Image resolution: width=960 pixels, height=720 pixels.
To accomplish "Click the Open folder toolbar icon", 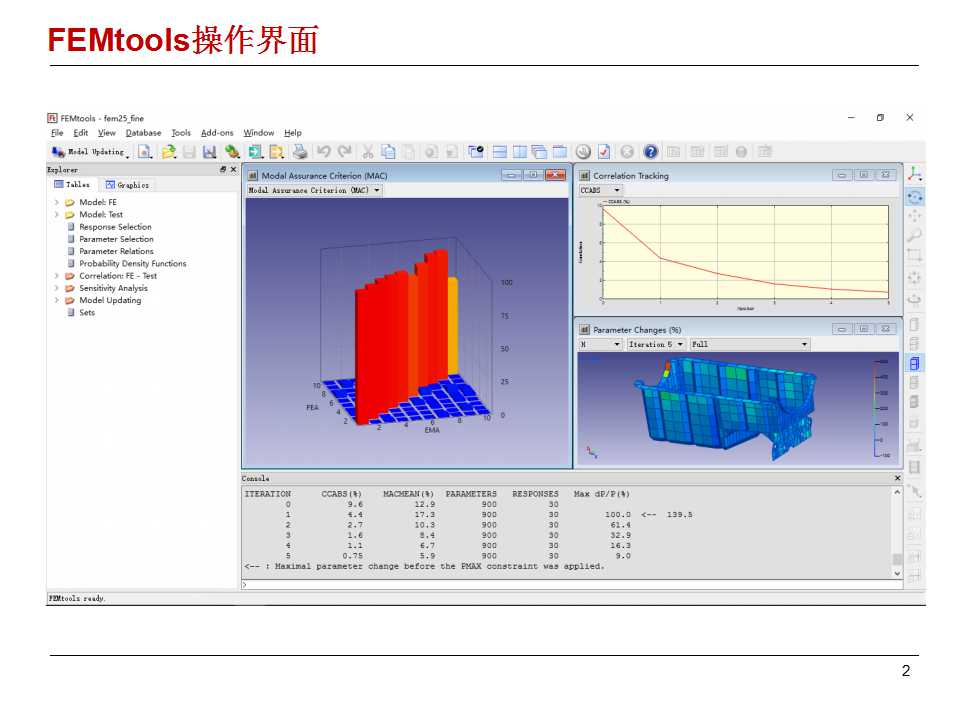I will pos(168,152).
